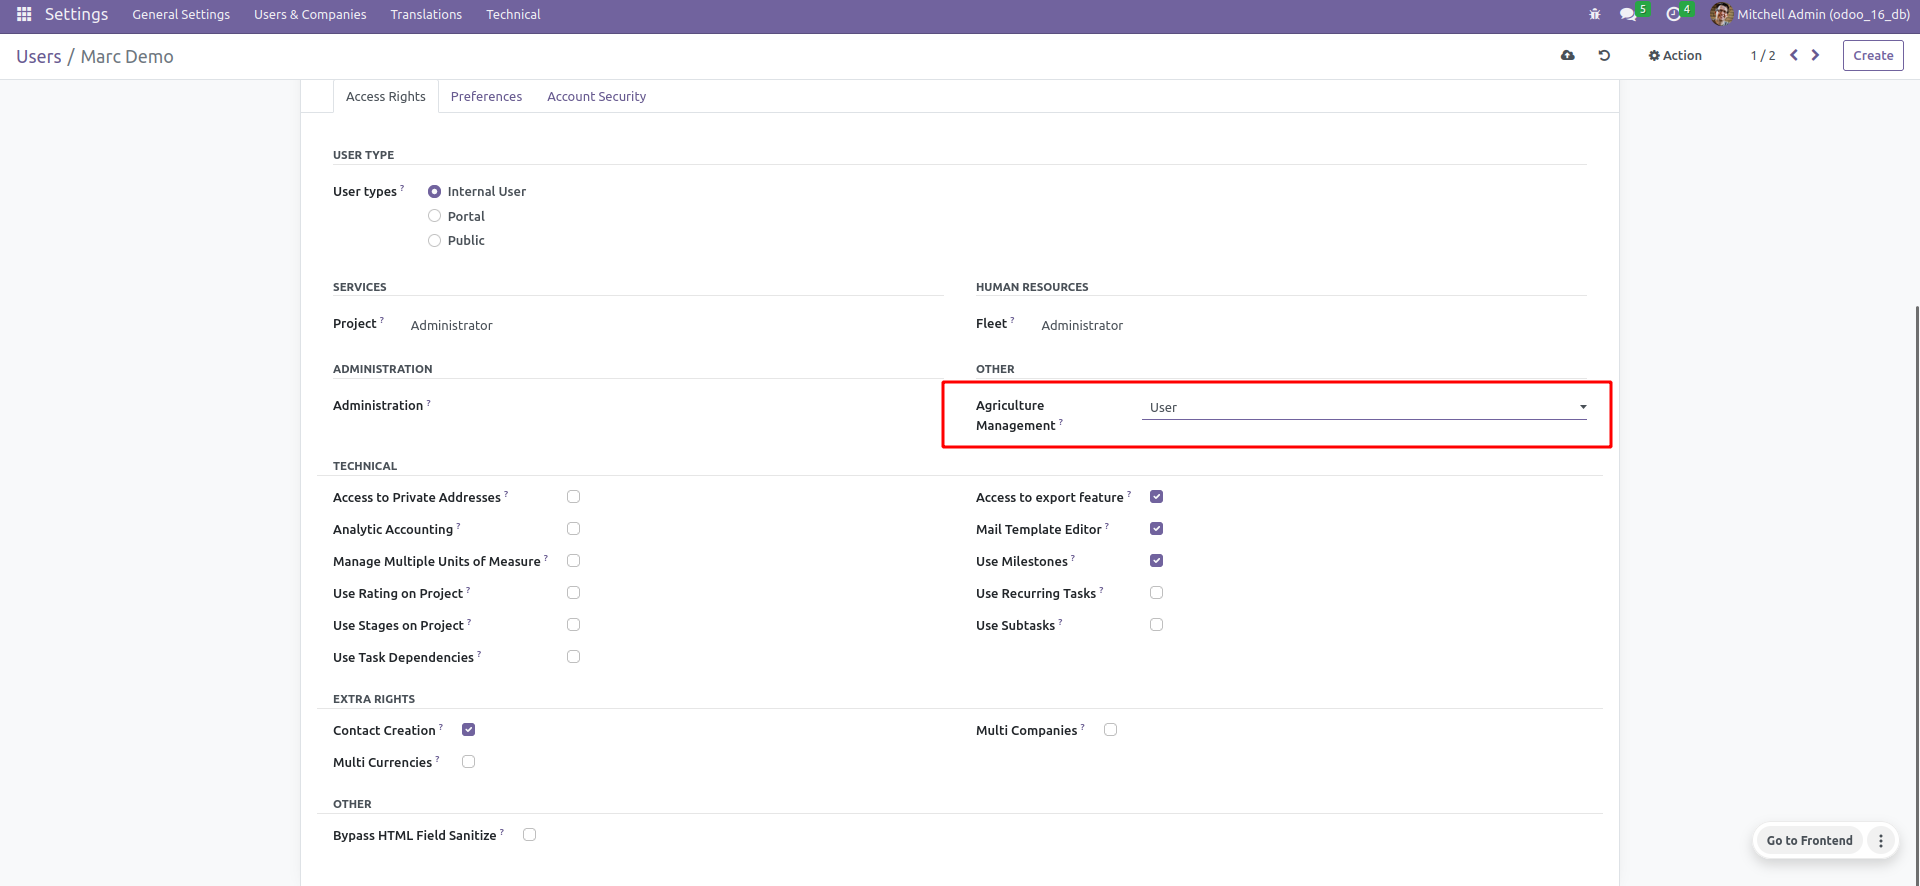Click the discard changes undo icon
1920x886 pixels.
tap(1604, 56)
